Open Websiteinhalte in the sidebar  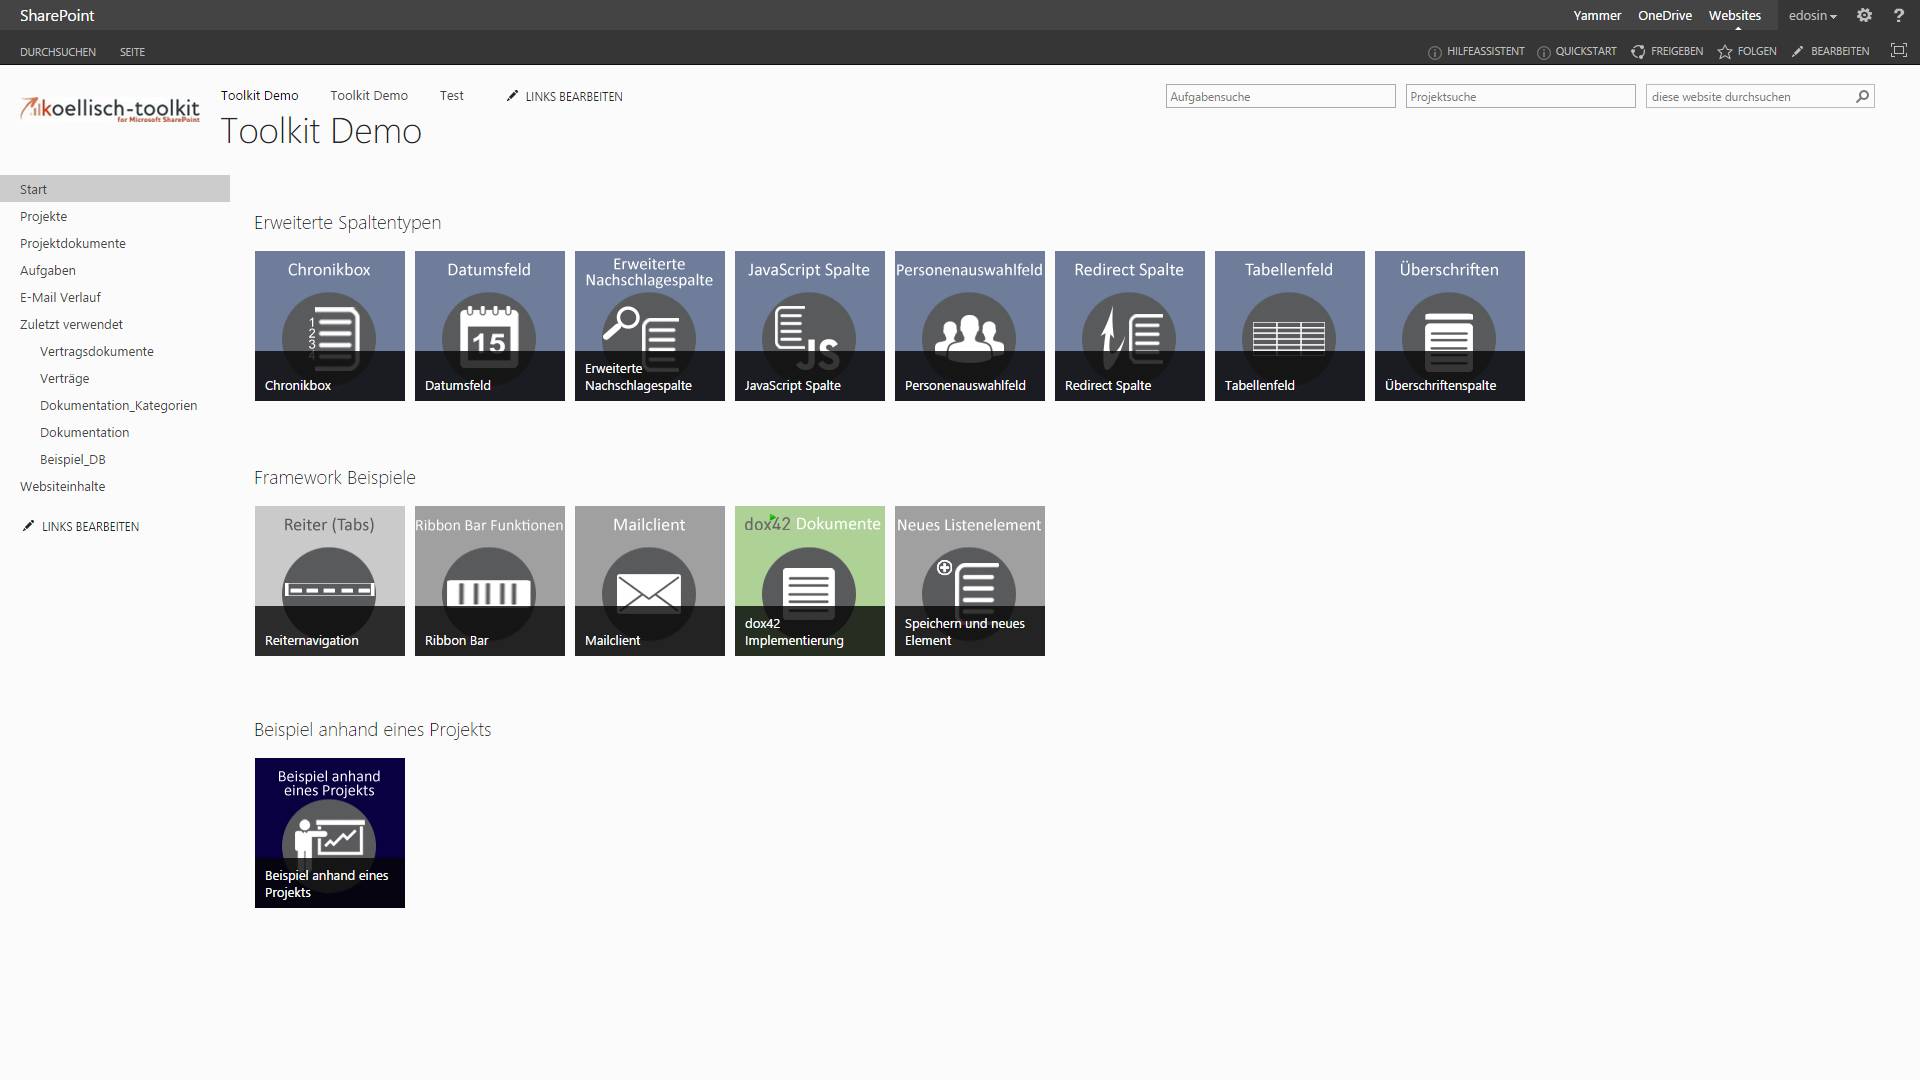[63, 486]
